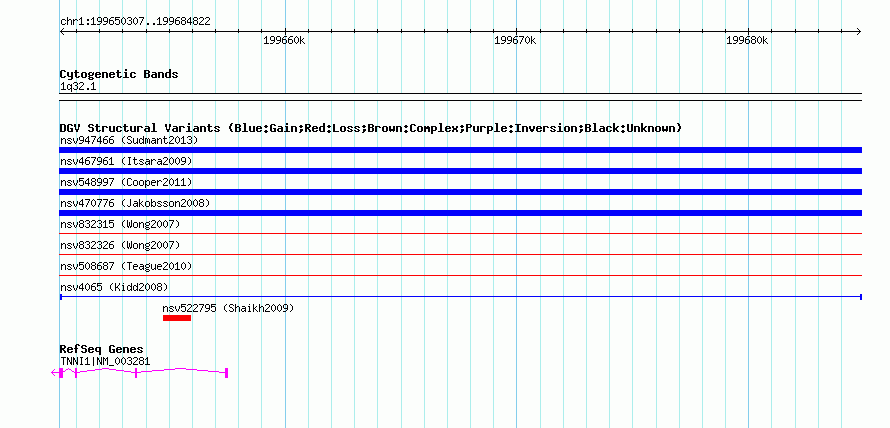Viewport: 890px width, 428px height.
Task: Click the 199670k ruler label
Action: [x=516, y=41]
